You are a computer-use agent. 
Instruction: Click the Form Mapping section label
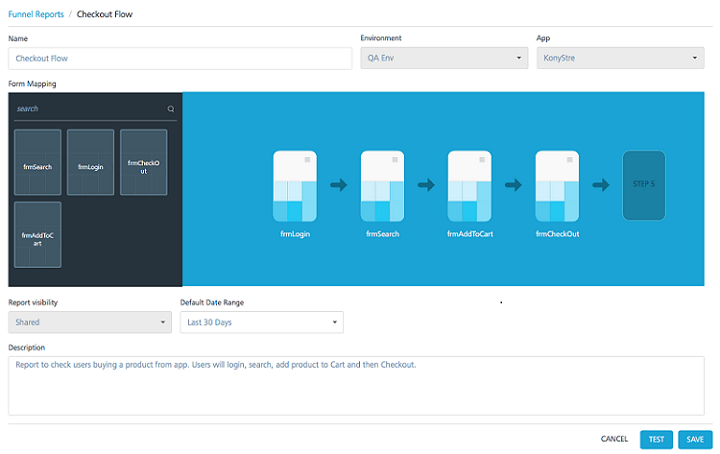(32, 84)
